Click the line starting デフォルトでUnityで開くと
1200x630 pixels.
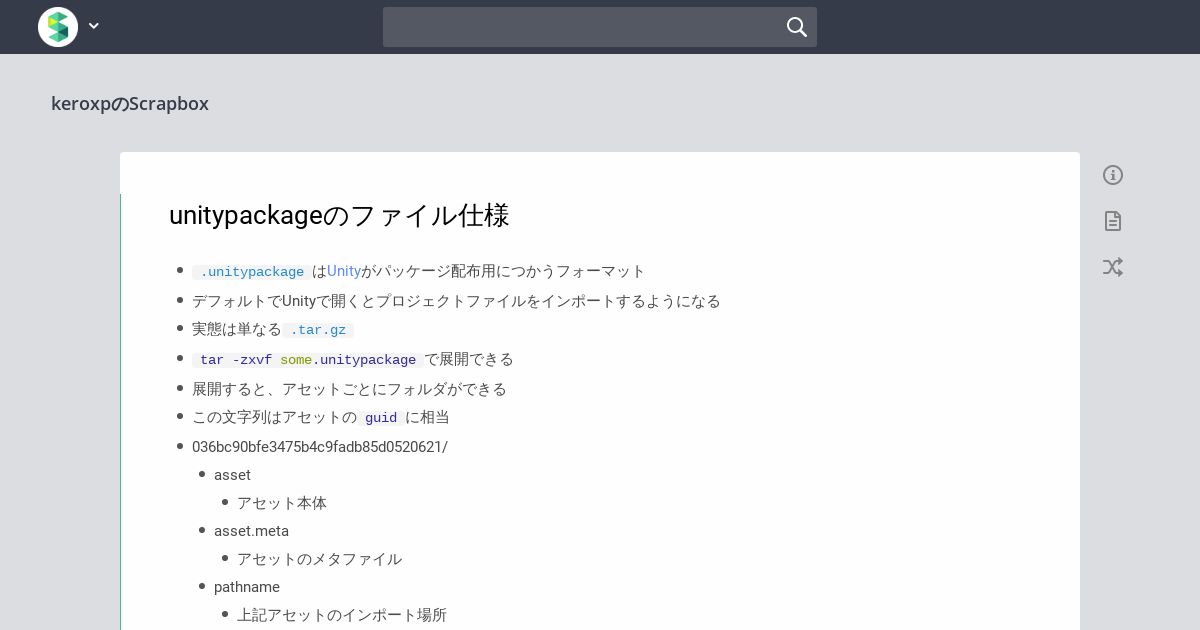[x=456, y=301]
